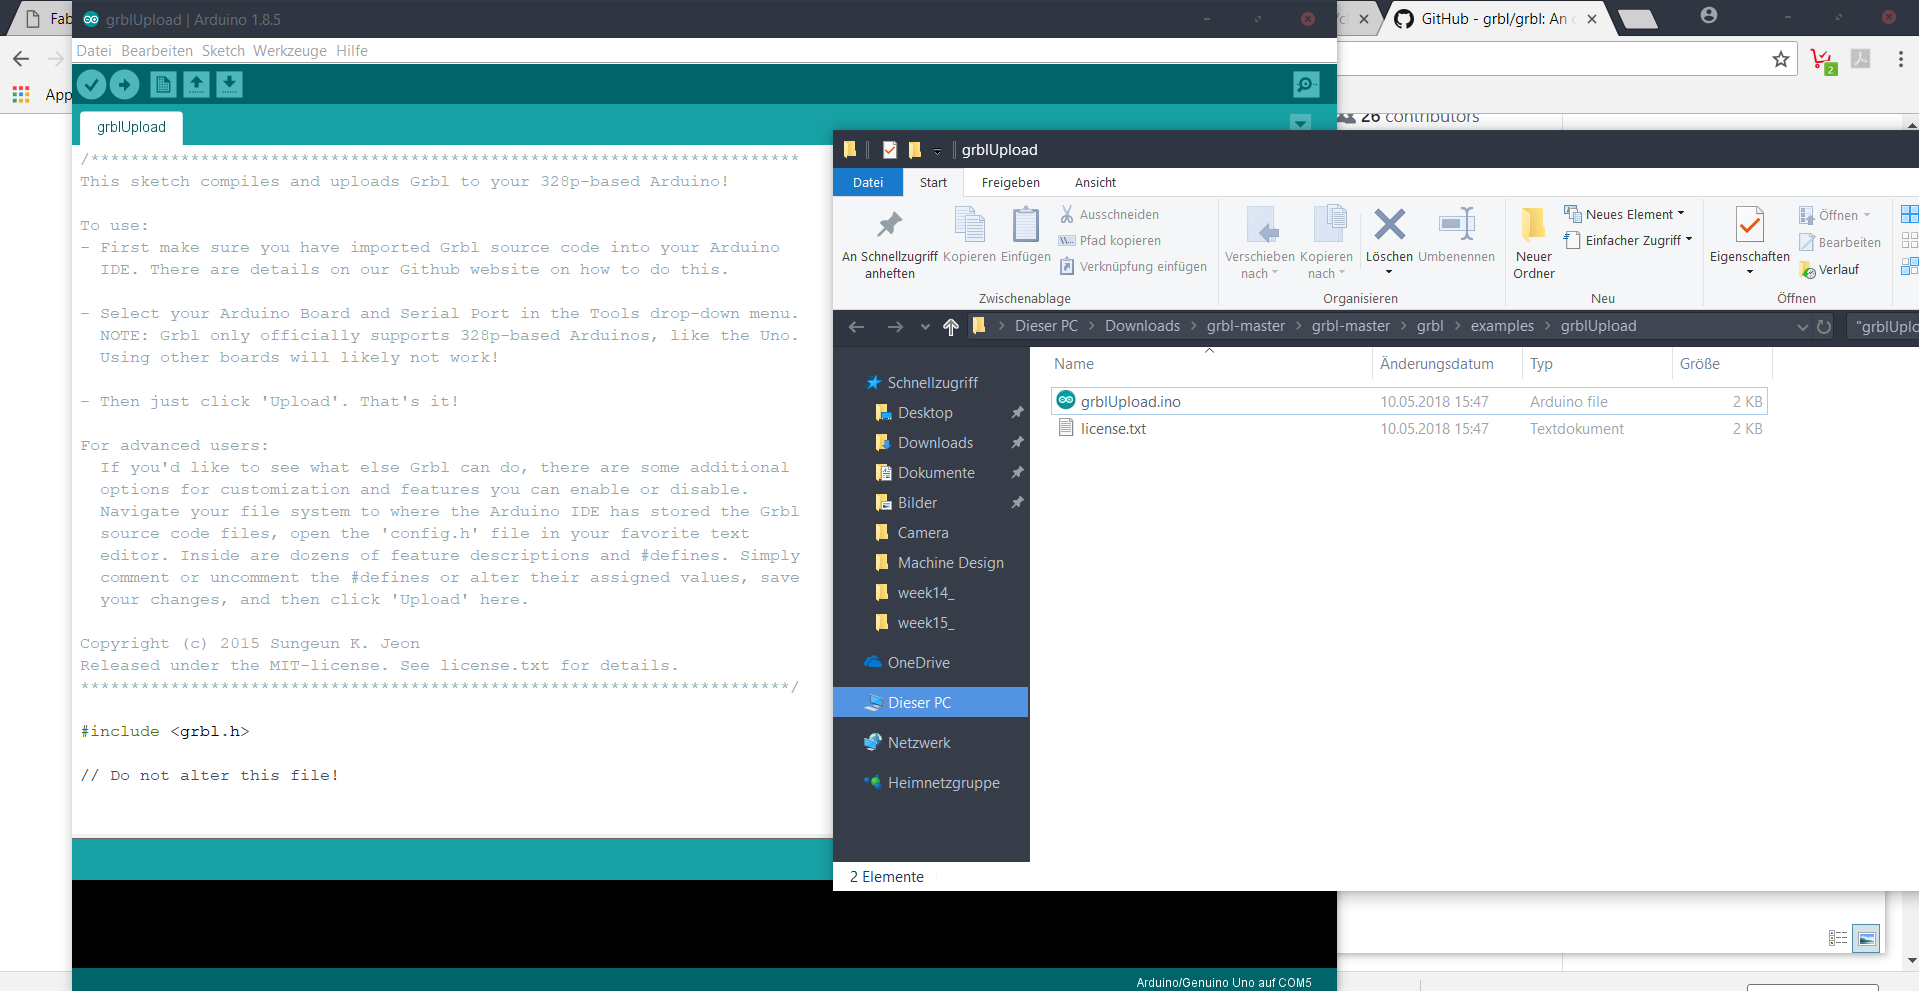
Task: Click the Umbenennen icon
Action: (x=1456, y=225)
